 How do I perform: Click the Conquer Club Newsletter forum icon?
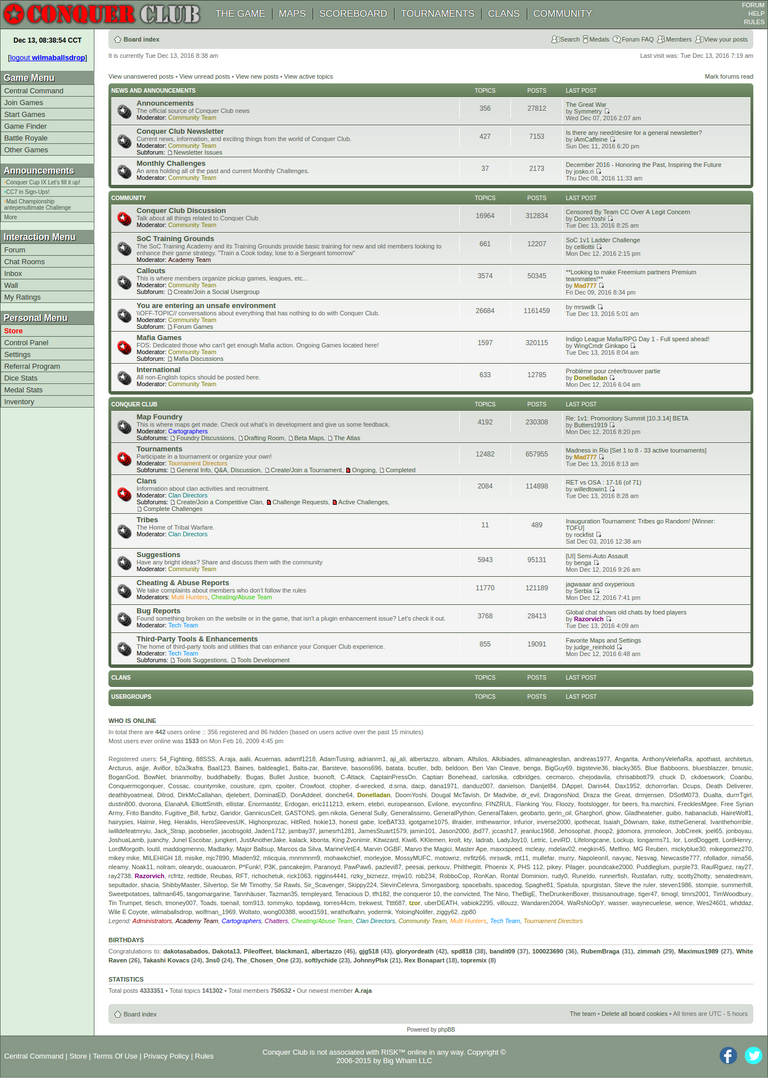(x=125, y=141)
